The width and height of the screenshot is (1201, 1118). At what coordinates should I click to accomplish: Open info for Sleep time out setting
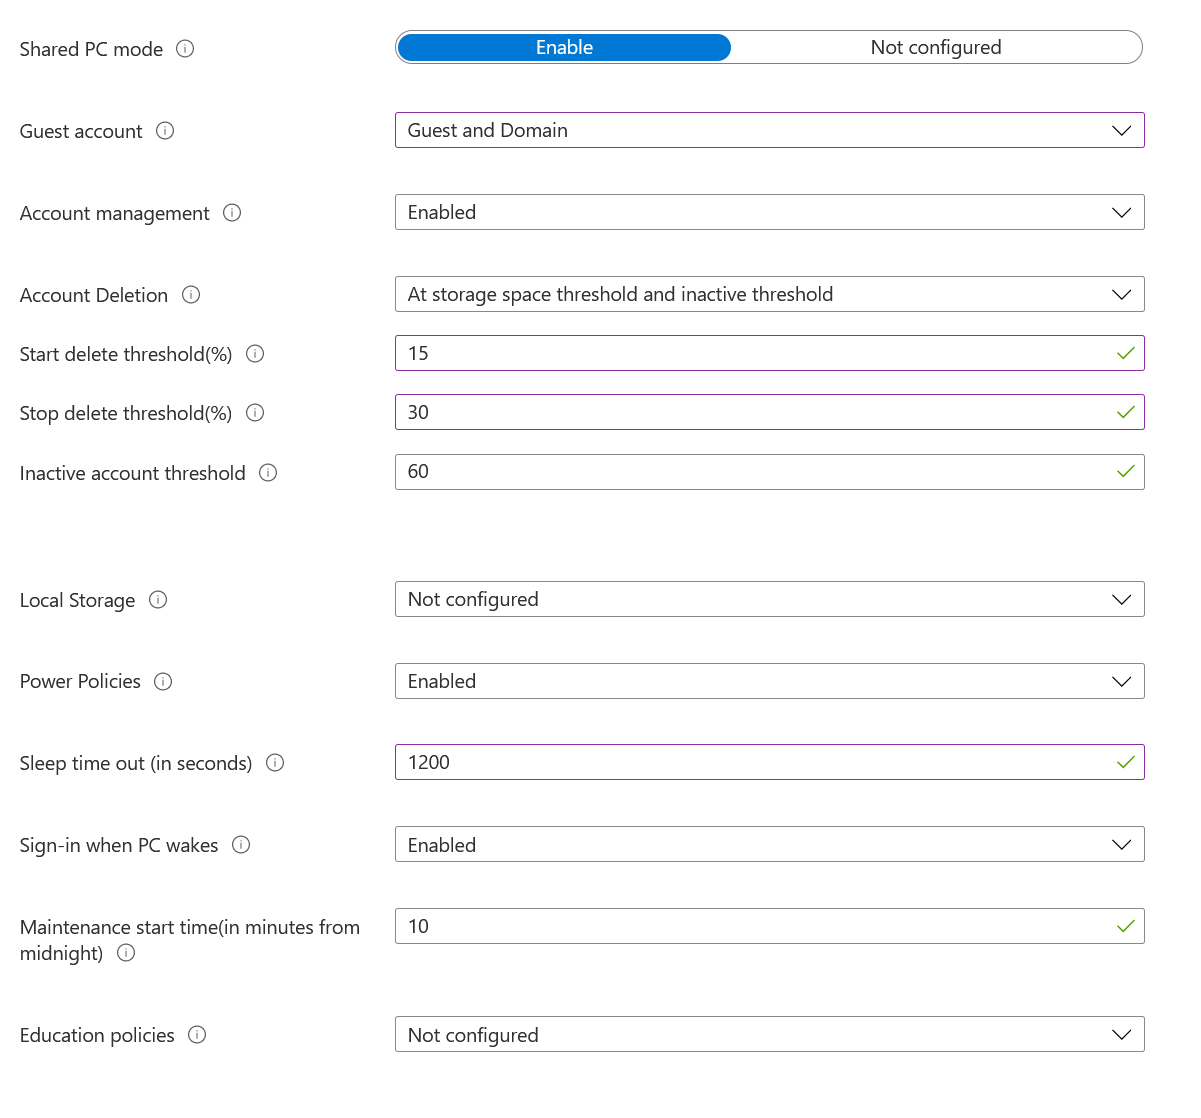pos(275,763)
